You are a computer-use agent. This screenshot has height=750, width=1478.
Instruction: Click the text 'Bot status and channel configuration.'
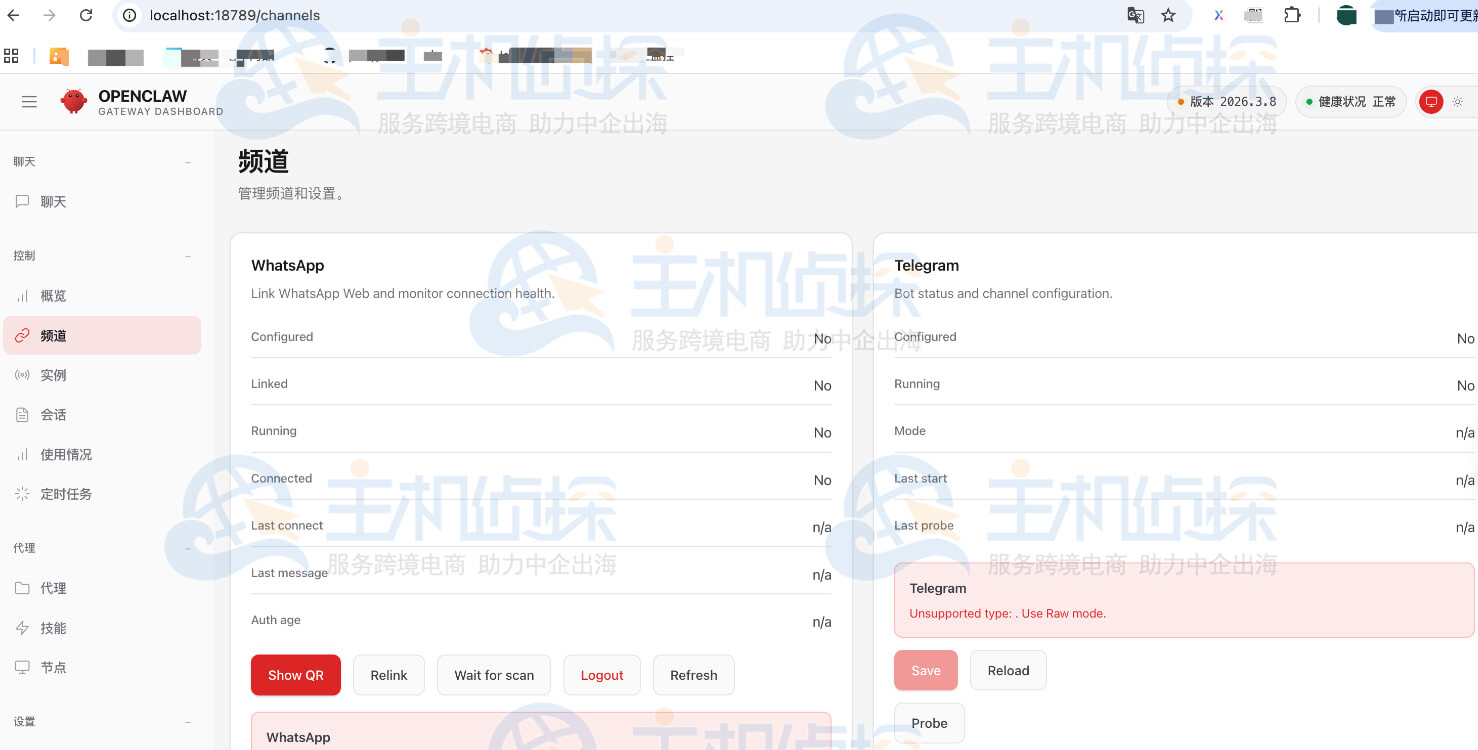(x=1003, y=293)
